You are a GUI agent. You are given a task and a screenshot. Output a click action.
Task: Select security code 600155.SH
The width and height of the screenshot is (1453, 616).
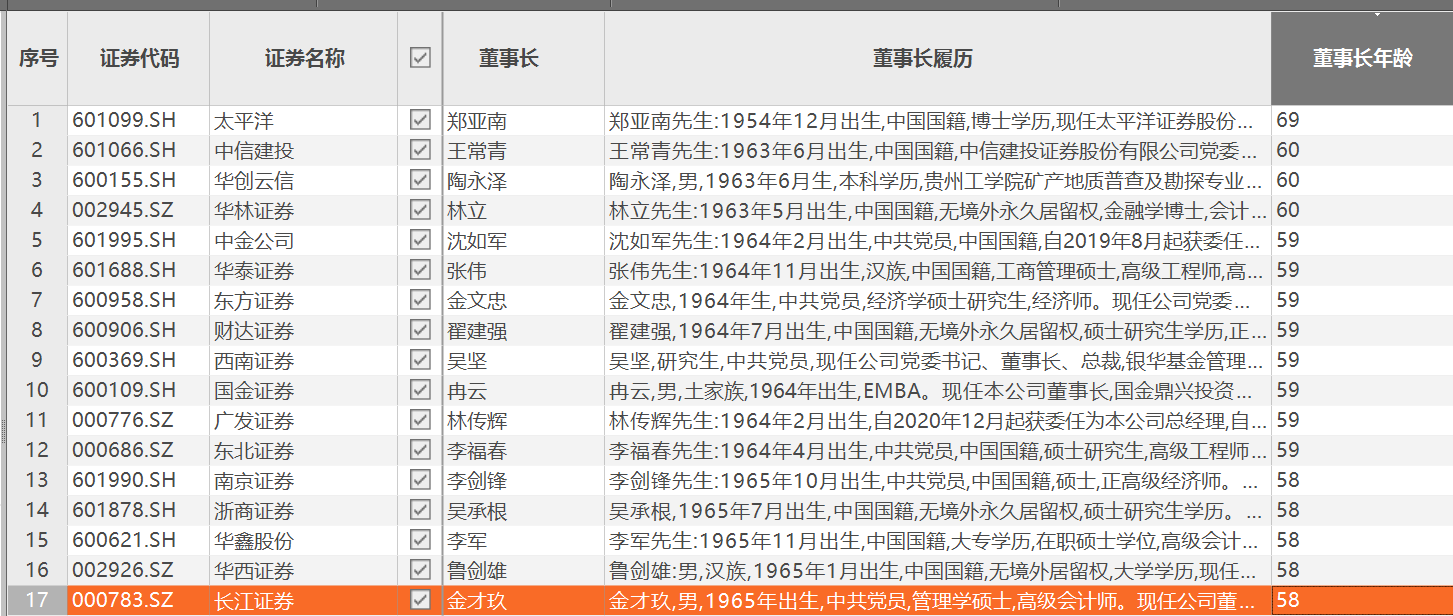coord(124,181)
